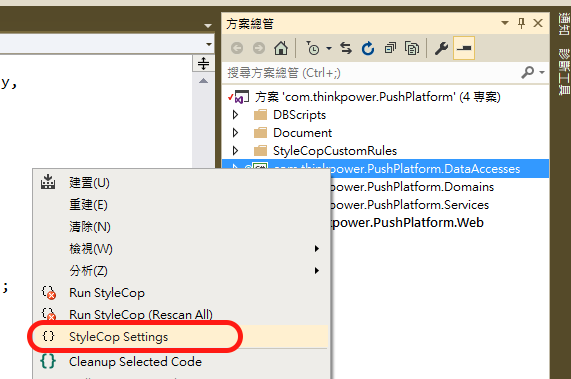The height and width of the screenshot is (379, 571).
Task: Open the 檢視(W) submenu
Action: 181,249
